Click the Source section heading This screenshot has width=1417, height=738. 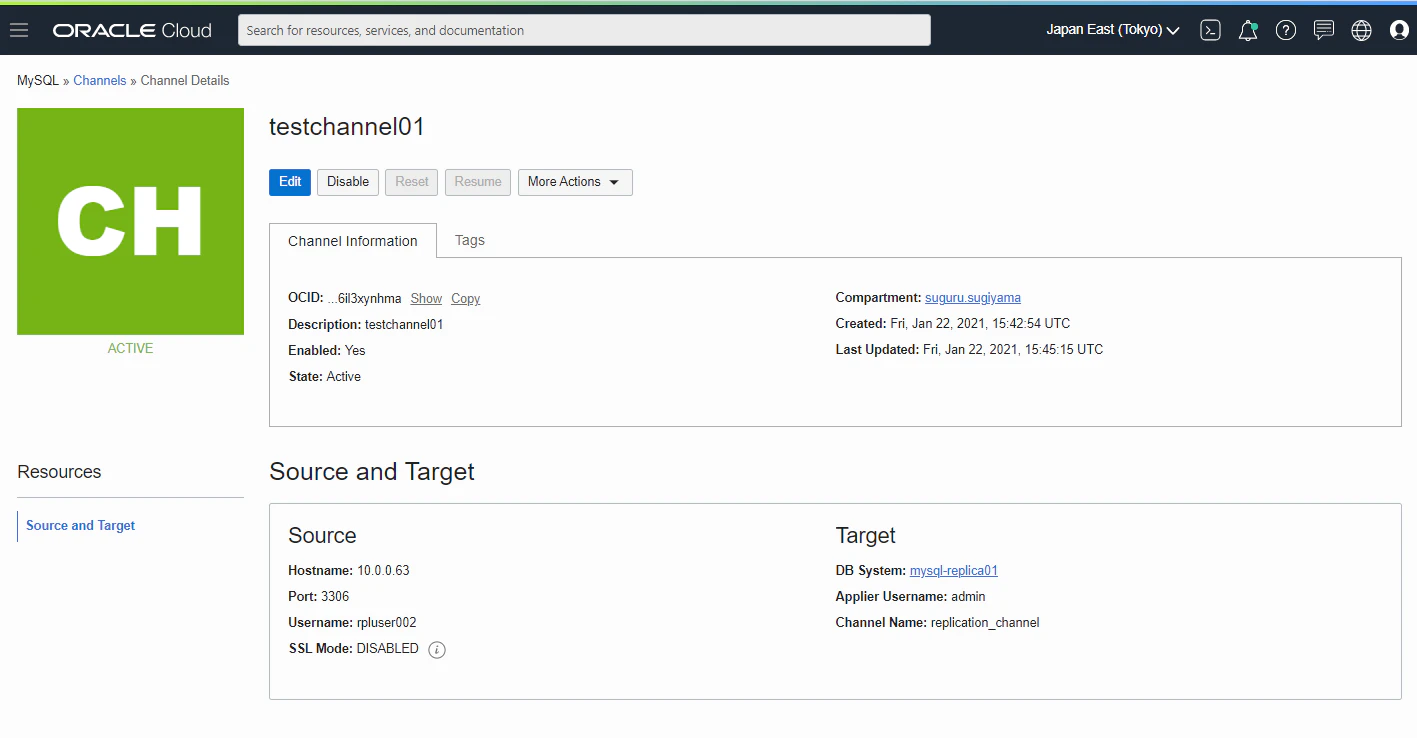point(322,535)
